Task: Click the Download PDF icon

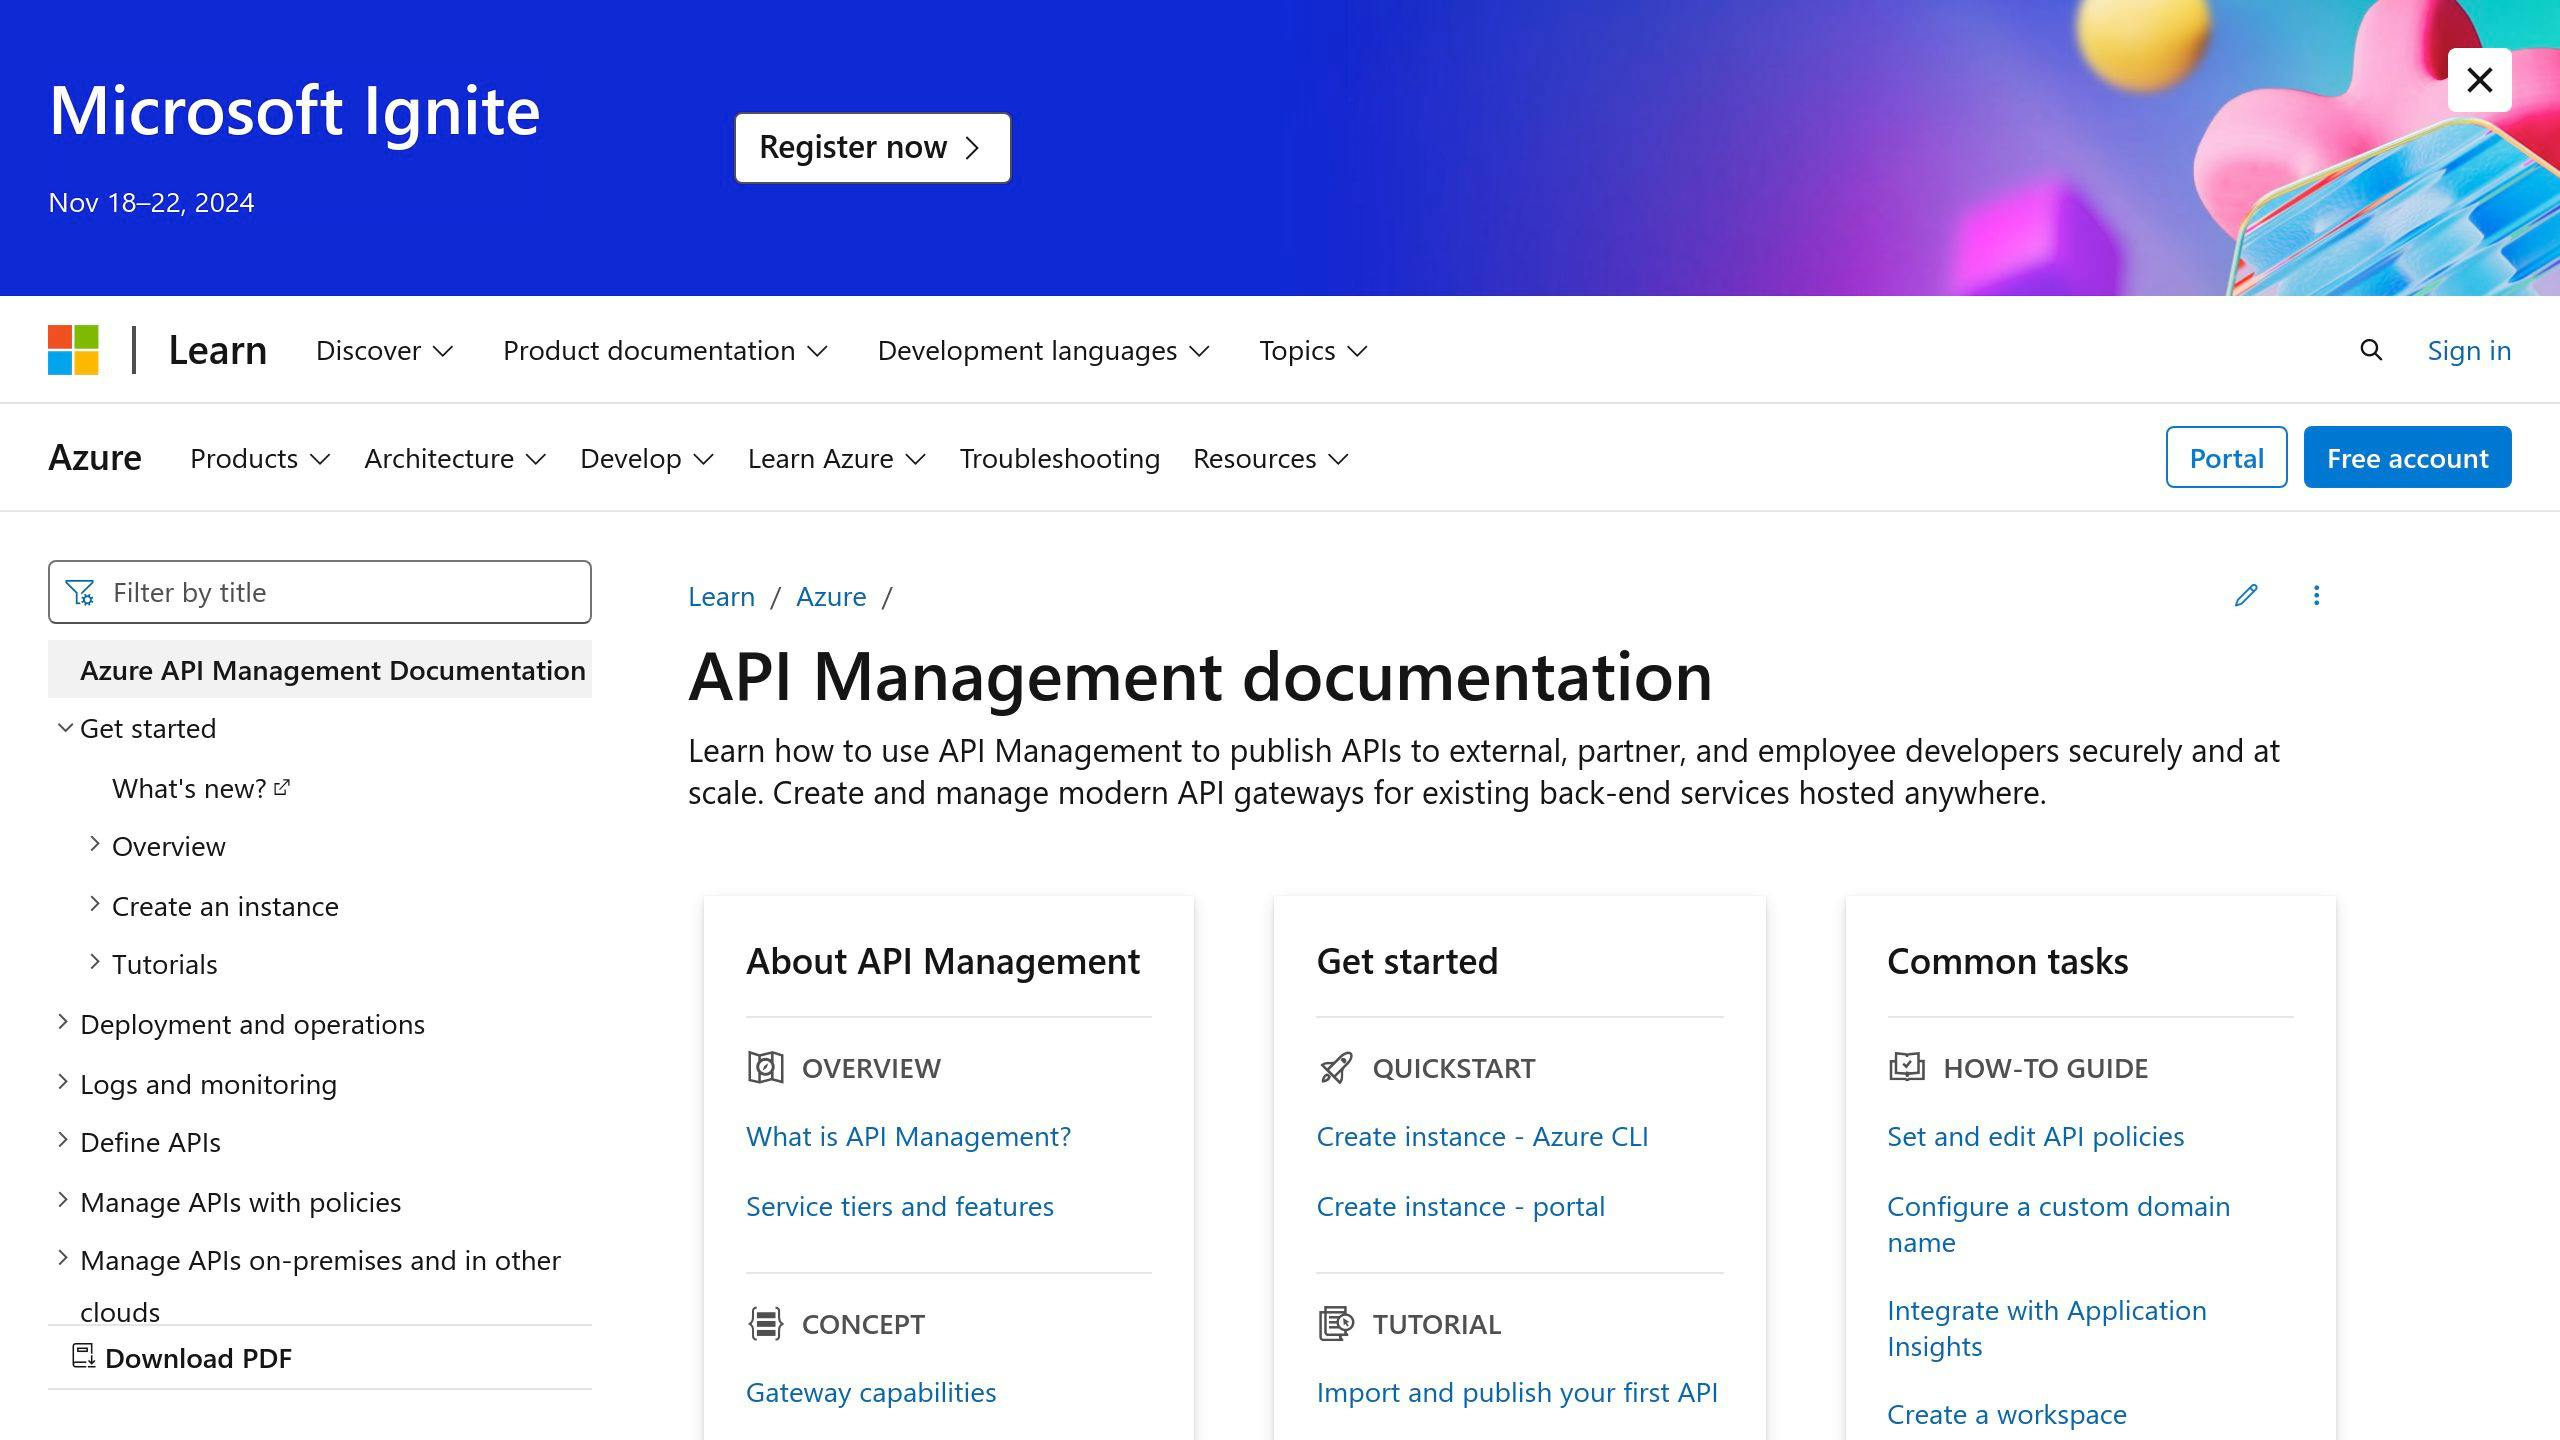Action: (84, 1357)
